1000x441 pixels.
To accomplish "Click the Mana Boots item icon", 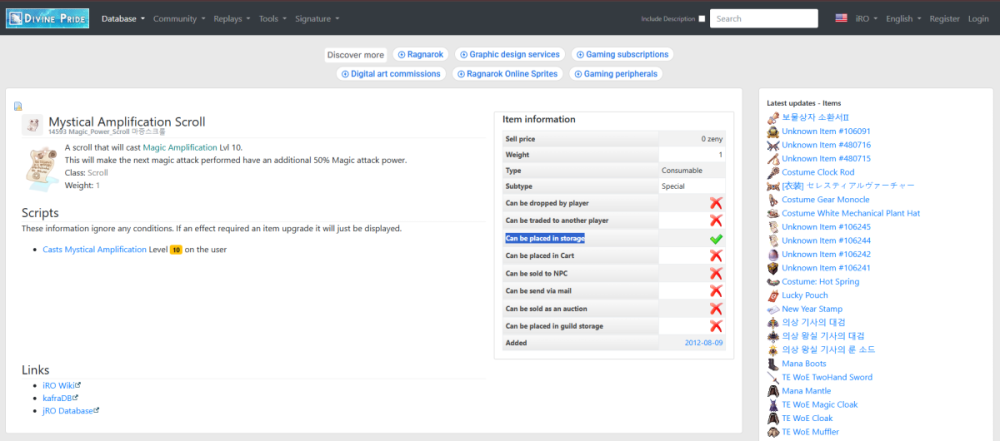I will (x=773, y=364).
